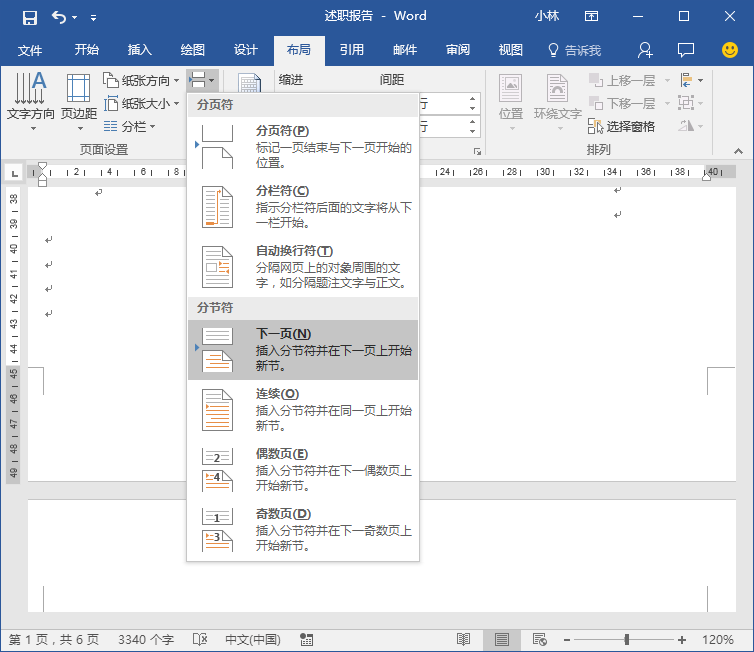Click page count '第 1 页, 共 6 页'

click(x=54, y=639)
